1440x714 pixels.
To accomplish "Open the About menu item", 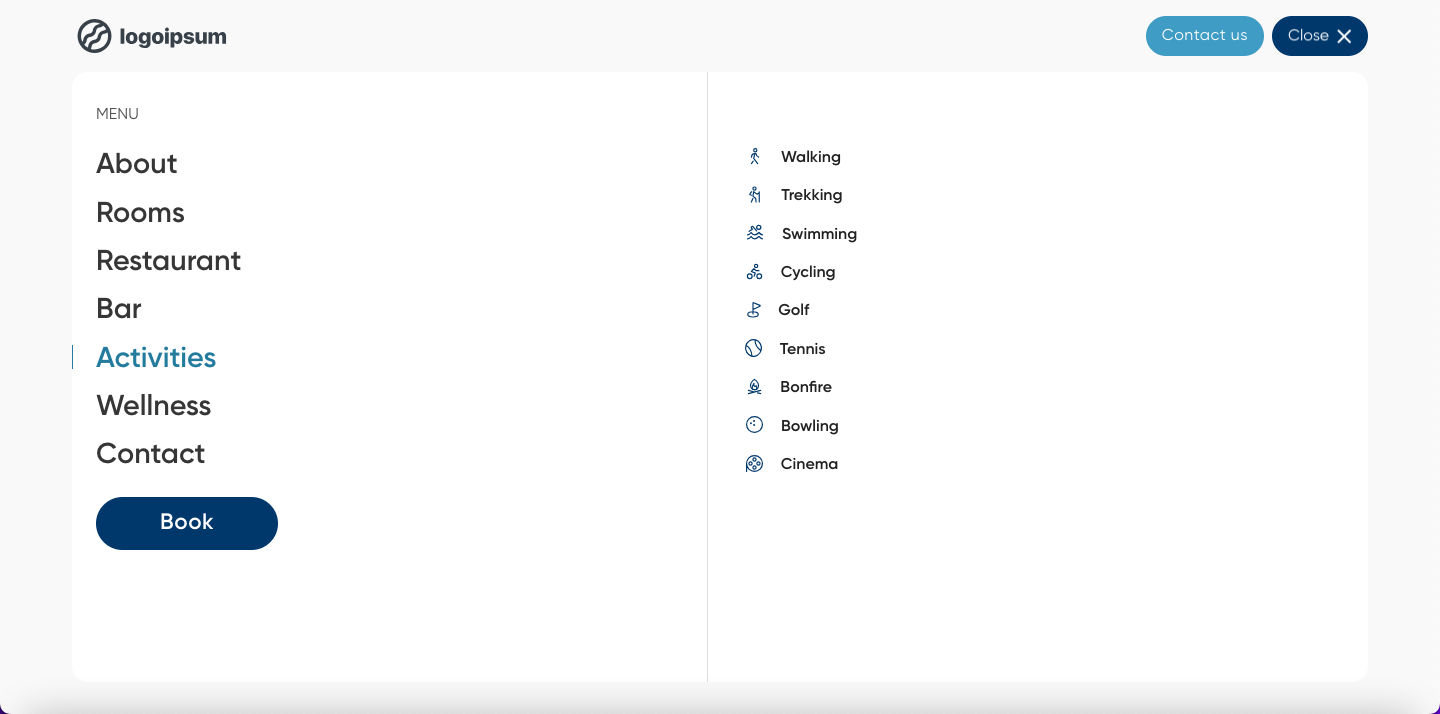I will pyautogui.click(x=136, y=164).
